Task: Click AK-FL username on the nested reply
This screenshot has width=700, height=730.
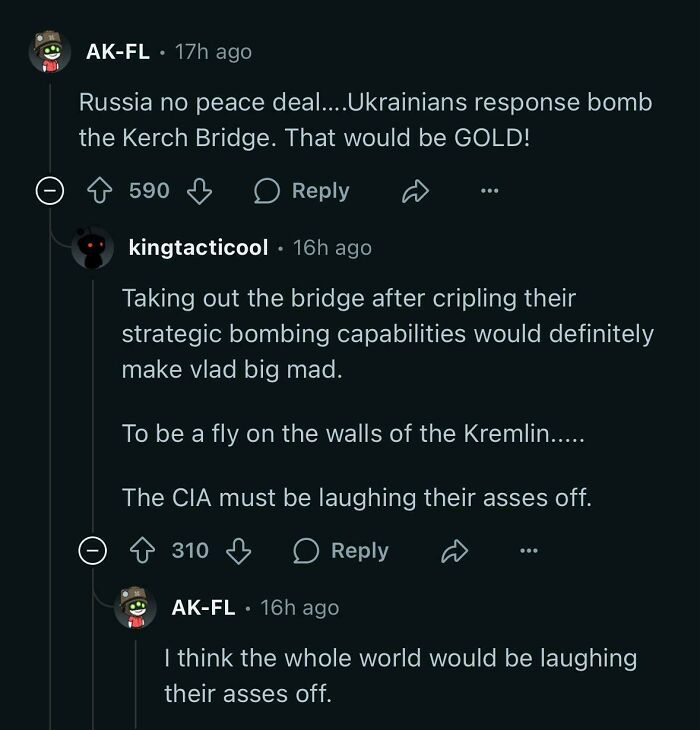Action: point(204,607)
